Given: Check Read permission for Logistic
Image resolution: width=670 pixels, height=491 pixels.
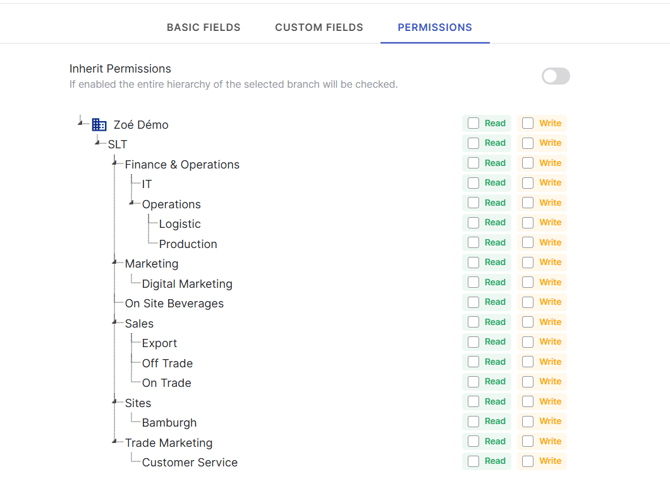Looking at the screenshot, I should pyautogui.click(x=474, y=223).
